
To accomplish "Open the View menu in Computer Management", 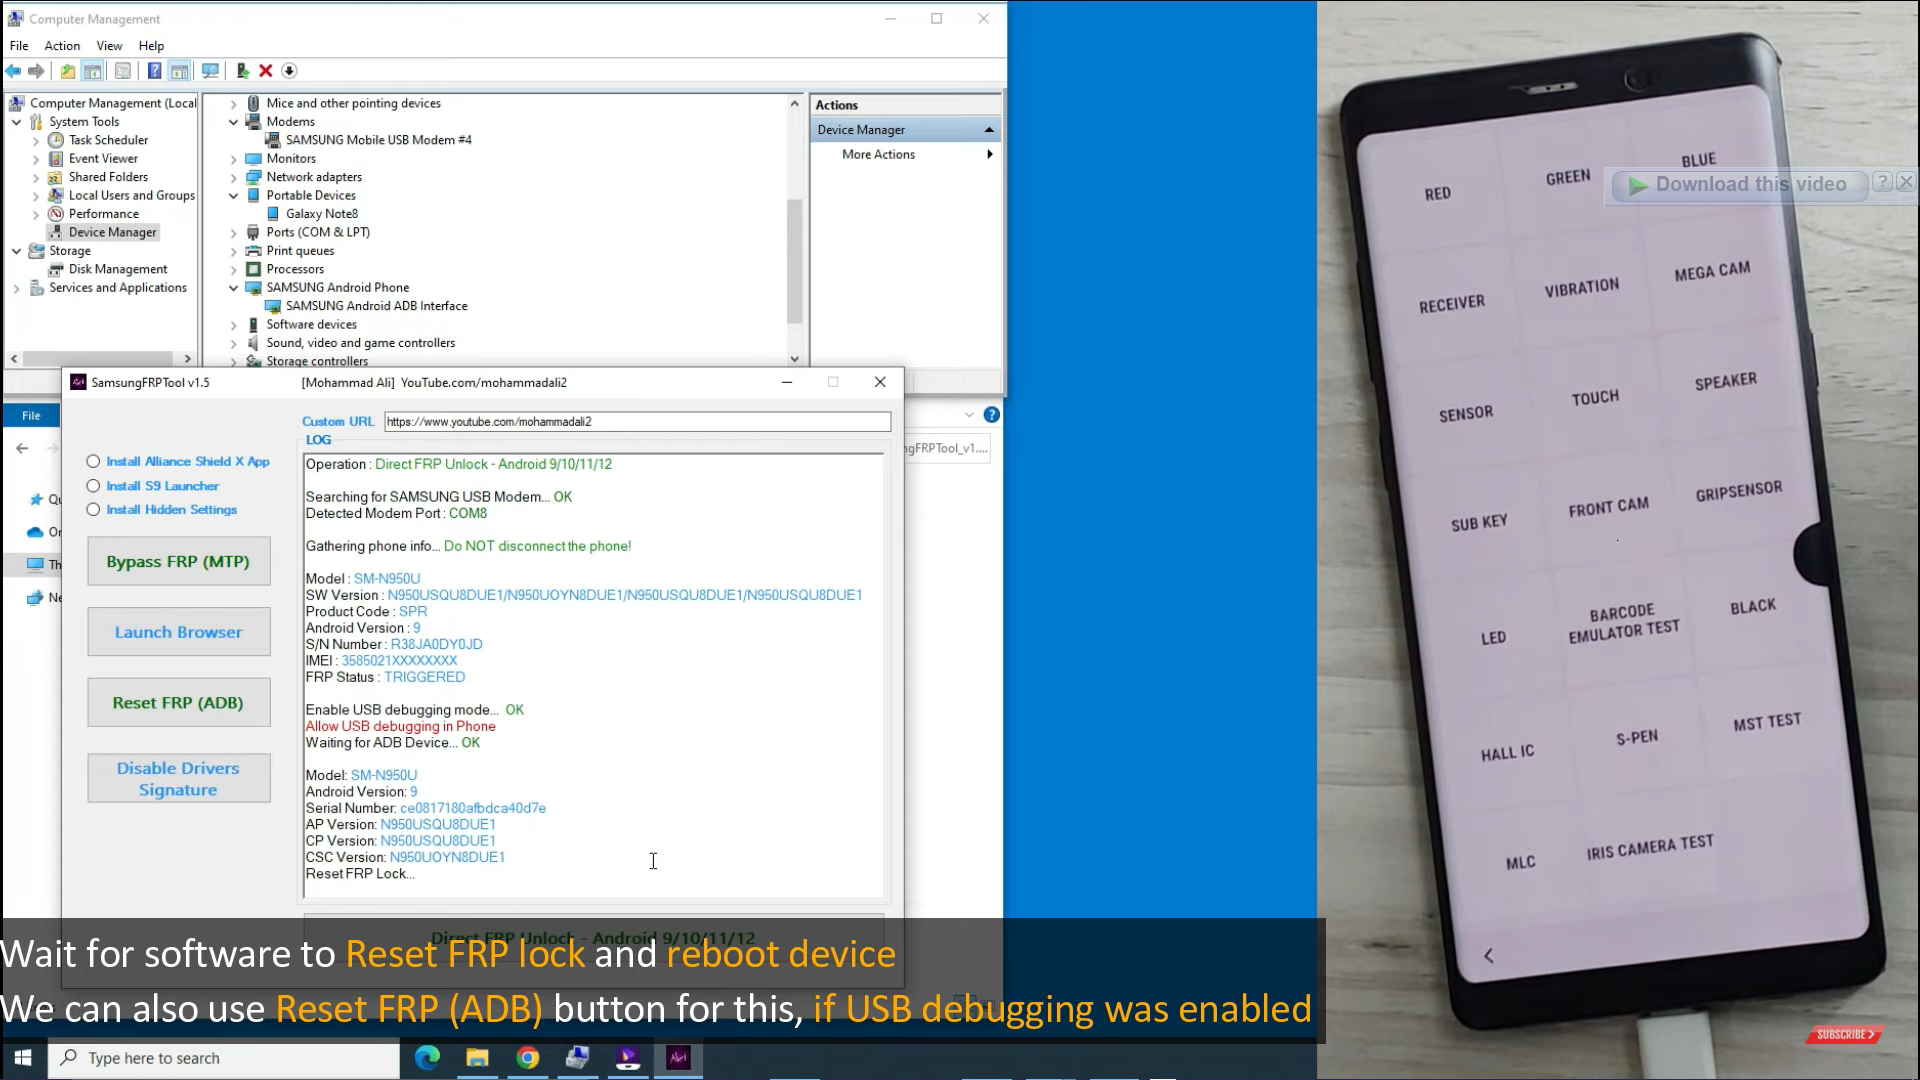I will pyautogui.click(x=108, y=45).
